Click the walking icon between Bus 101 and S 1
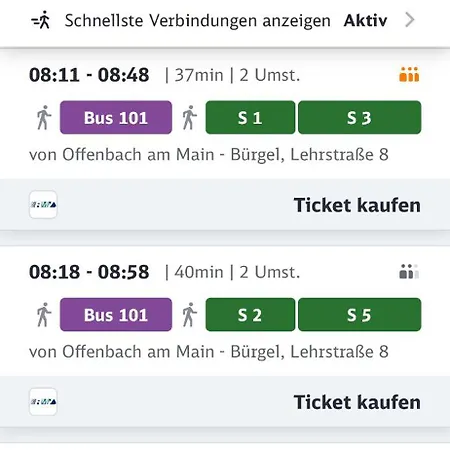 (x=189, y=117)
